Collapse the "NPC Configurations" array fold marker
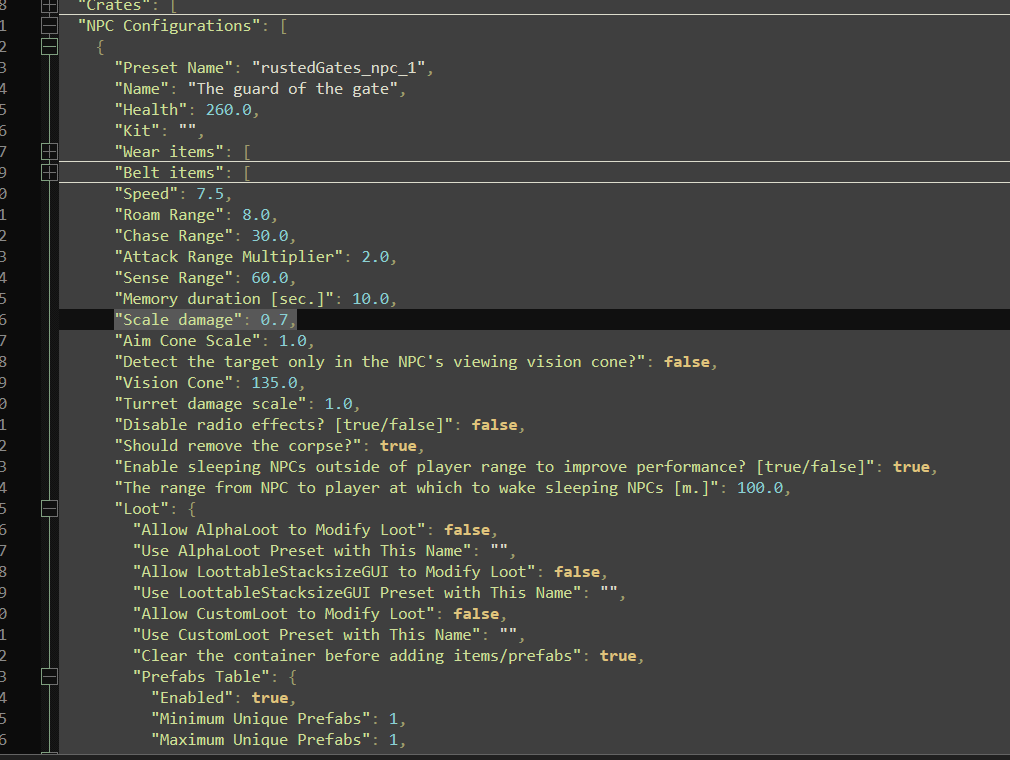Viewport: 1010px width, 760px height. pyautogui.click(x=48, y=26)
